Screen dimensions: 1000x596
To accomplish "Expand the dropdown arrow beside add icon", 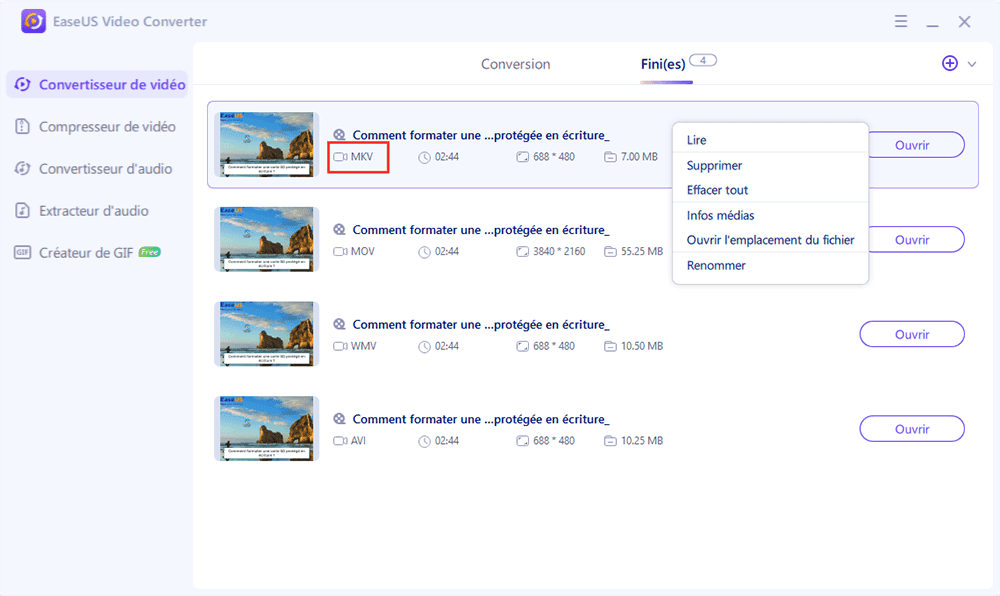I will point(972,64).
